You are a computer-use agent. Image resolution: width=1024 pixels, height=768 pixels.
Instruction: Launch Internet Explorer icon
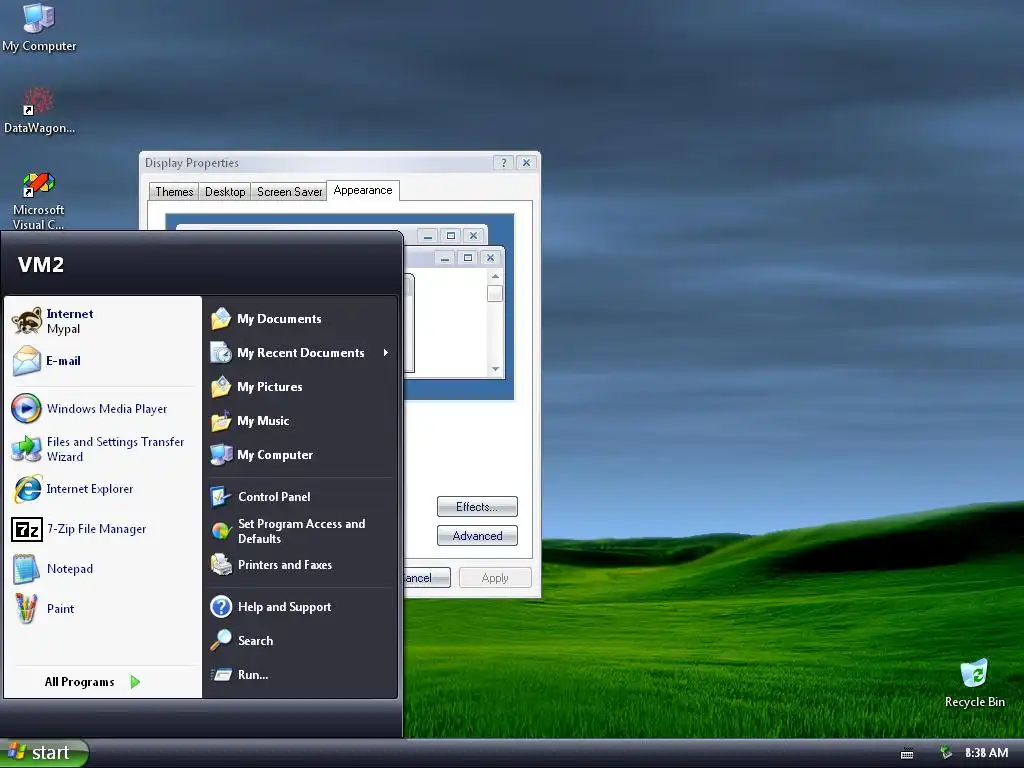tap(27, 489)
